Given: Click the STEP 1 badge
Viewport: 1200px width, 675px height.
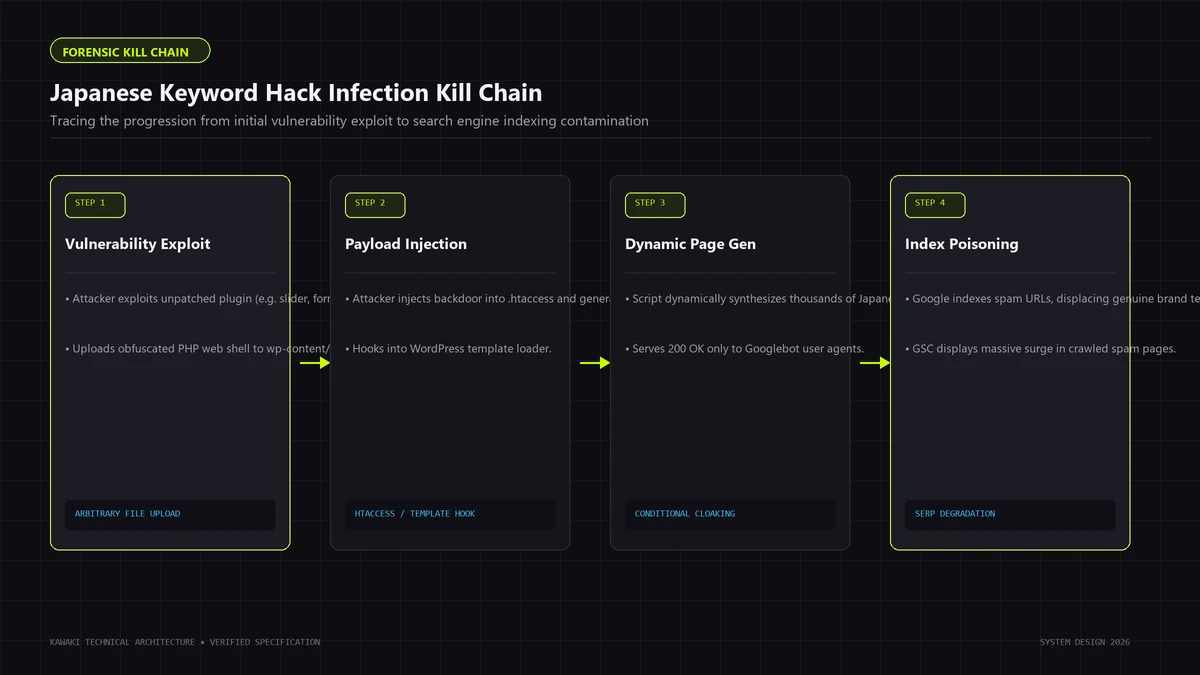Looking at the screenshot, I should click(95, 204).
